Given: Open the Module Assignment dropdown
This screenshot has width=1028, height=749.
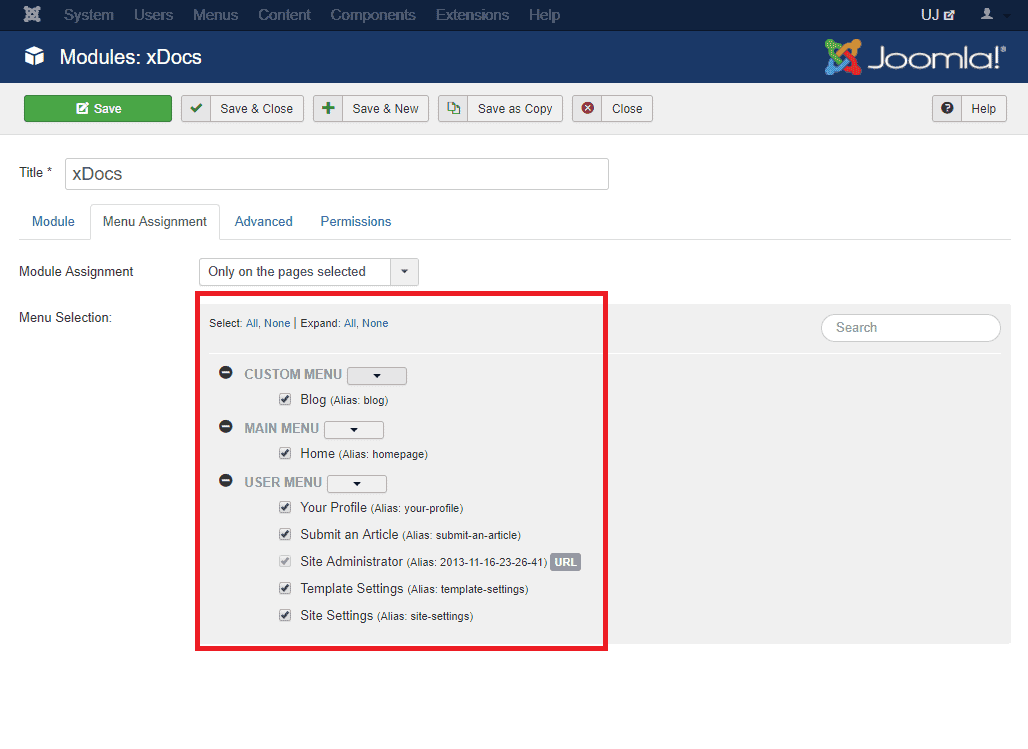Looking at the screenshot, I should (404, 272).
